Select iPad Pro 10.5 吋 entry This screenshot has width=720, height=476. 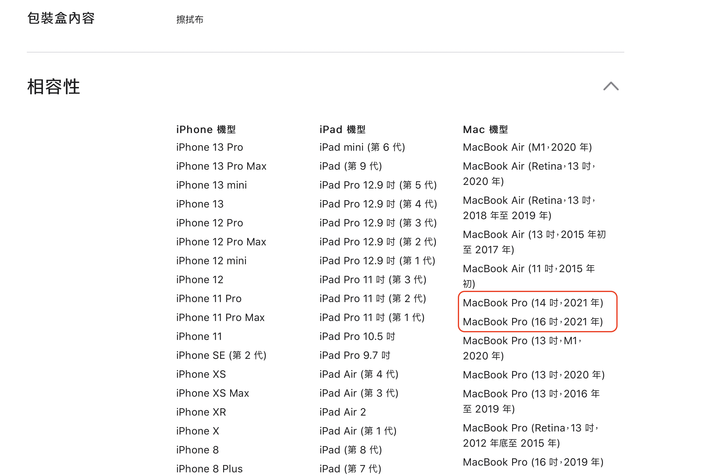point(357,336)
